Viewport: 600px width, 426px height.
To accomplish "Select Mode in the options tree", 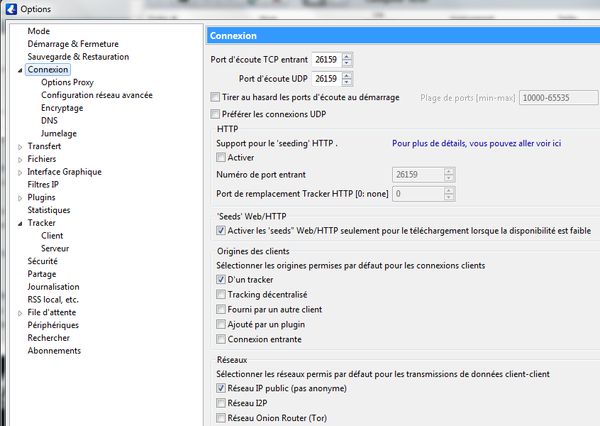I will click(x=39, y=31).
